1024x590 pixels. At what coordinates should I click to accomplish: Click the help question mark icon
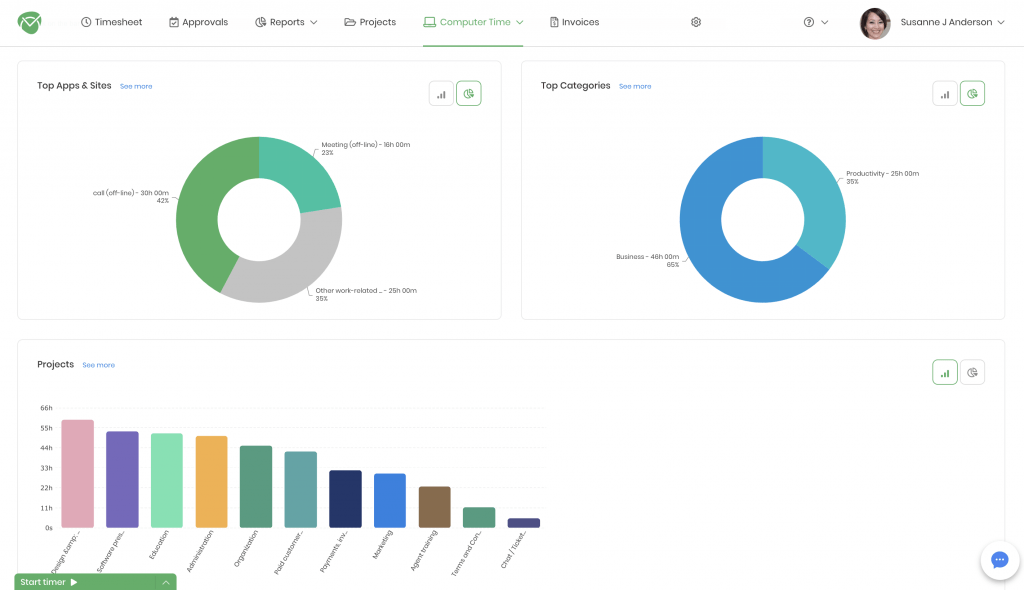click(x=809, y=22)
